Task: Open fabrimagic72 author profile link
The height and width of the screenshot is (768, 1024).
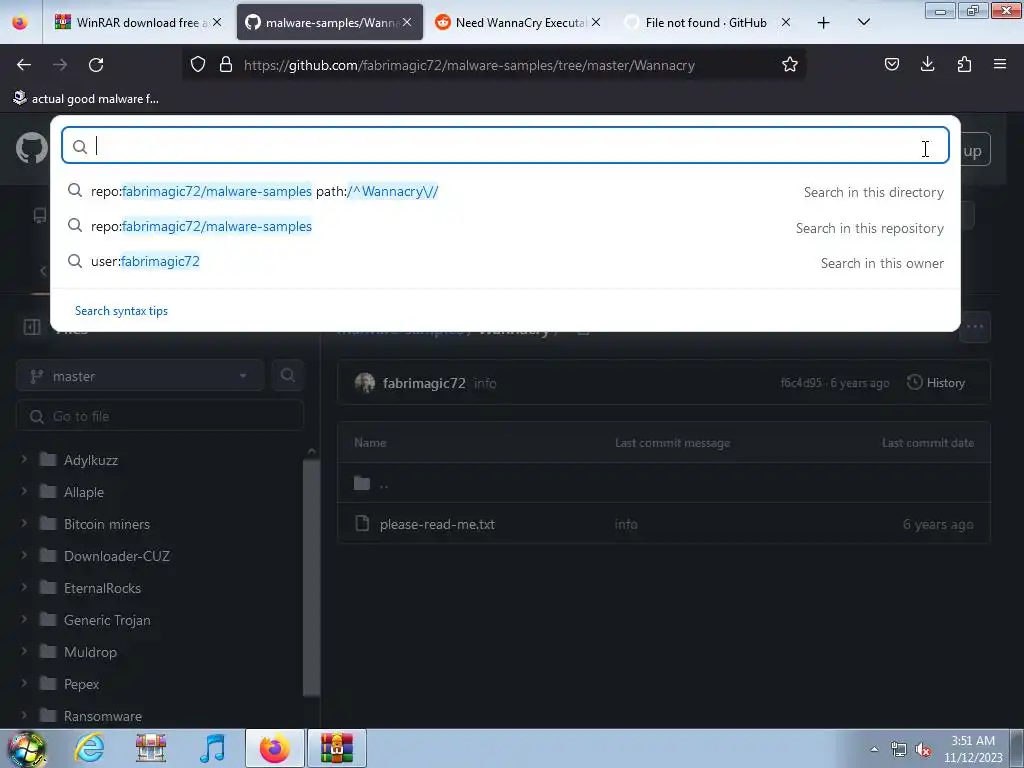Action: click(424, 383)
